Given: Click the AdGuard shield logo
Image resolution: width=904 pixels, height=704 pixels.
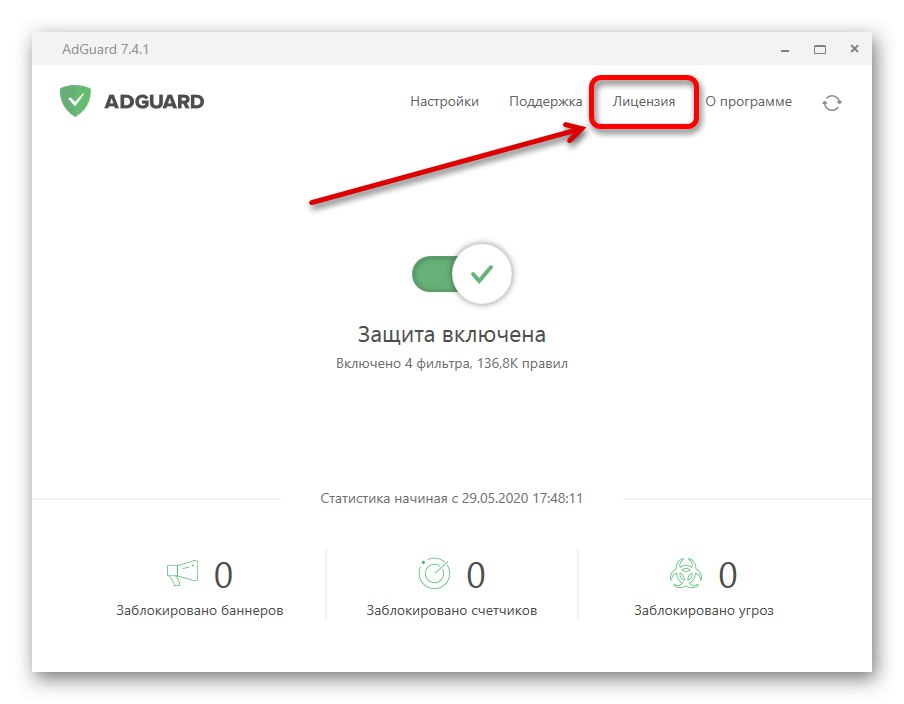Looking at the screenshot, I should (77, 100).
